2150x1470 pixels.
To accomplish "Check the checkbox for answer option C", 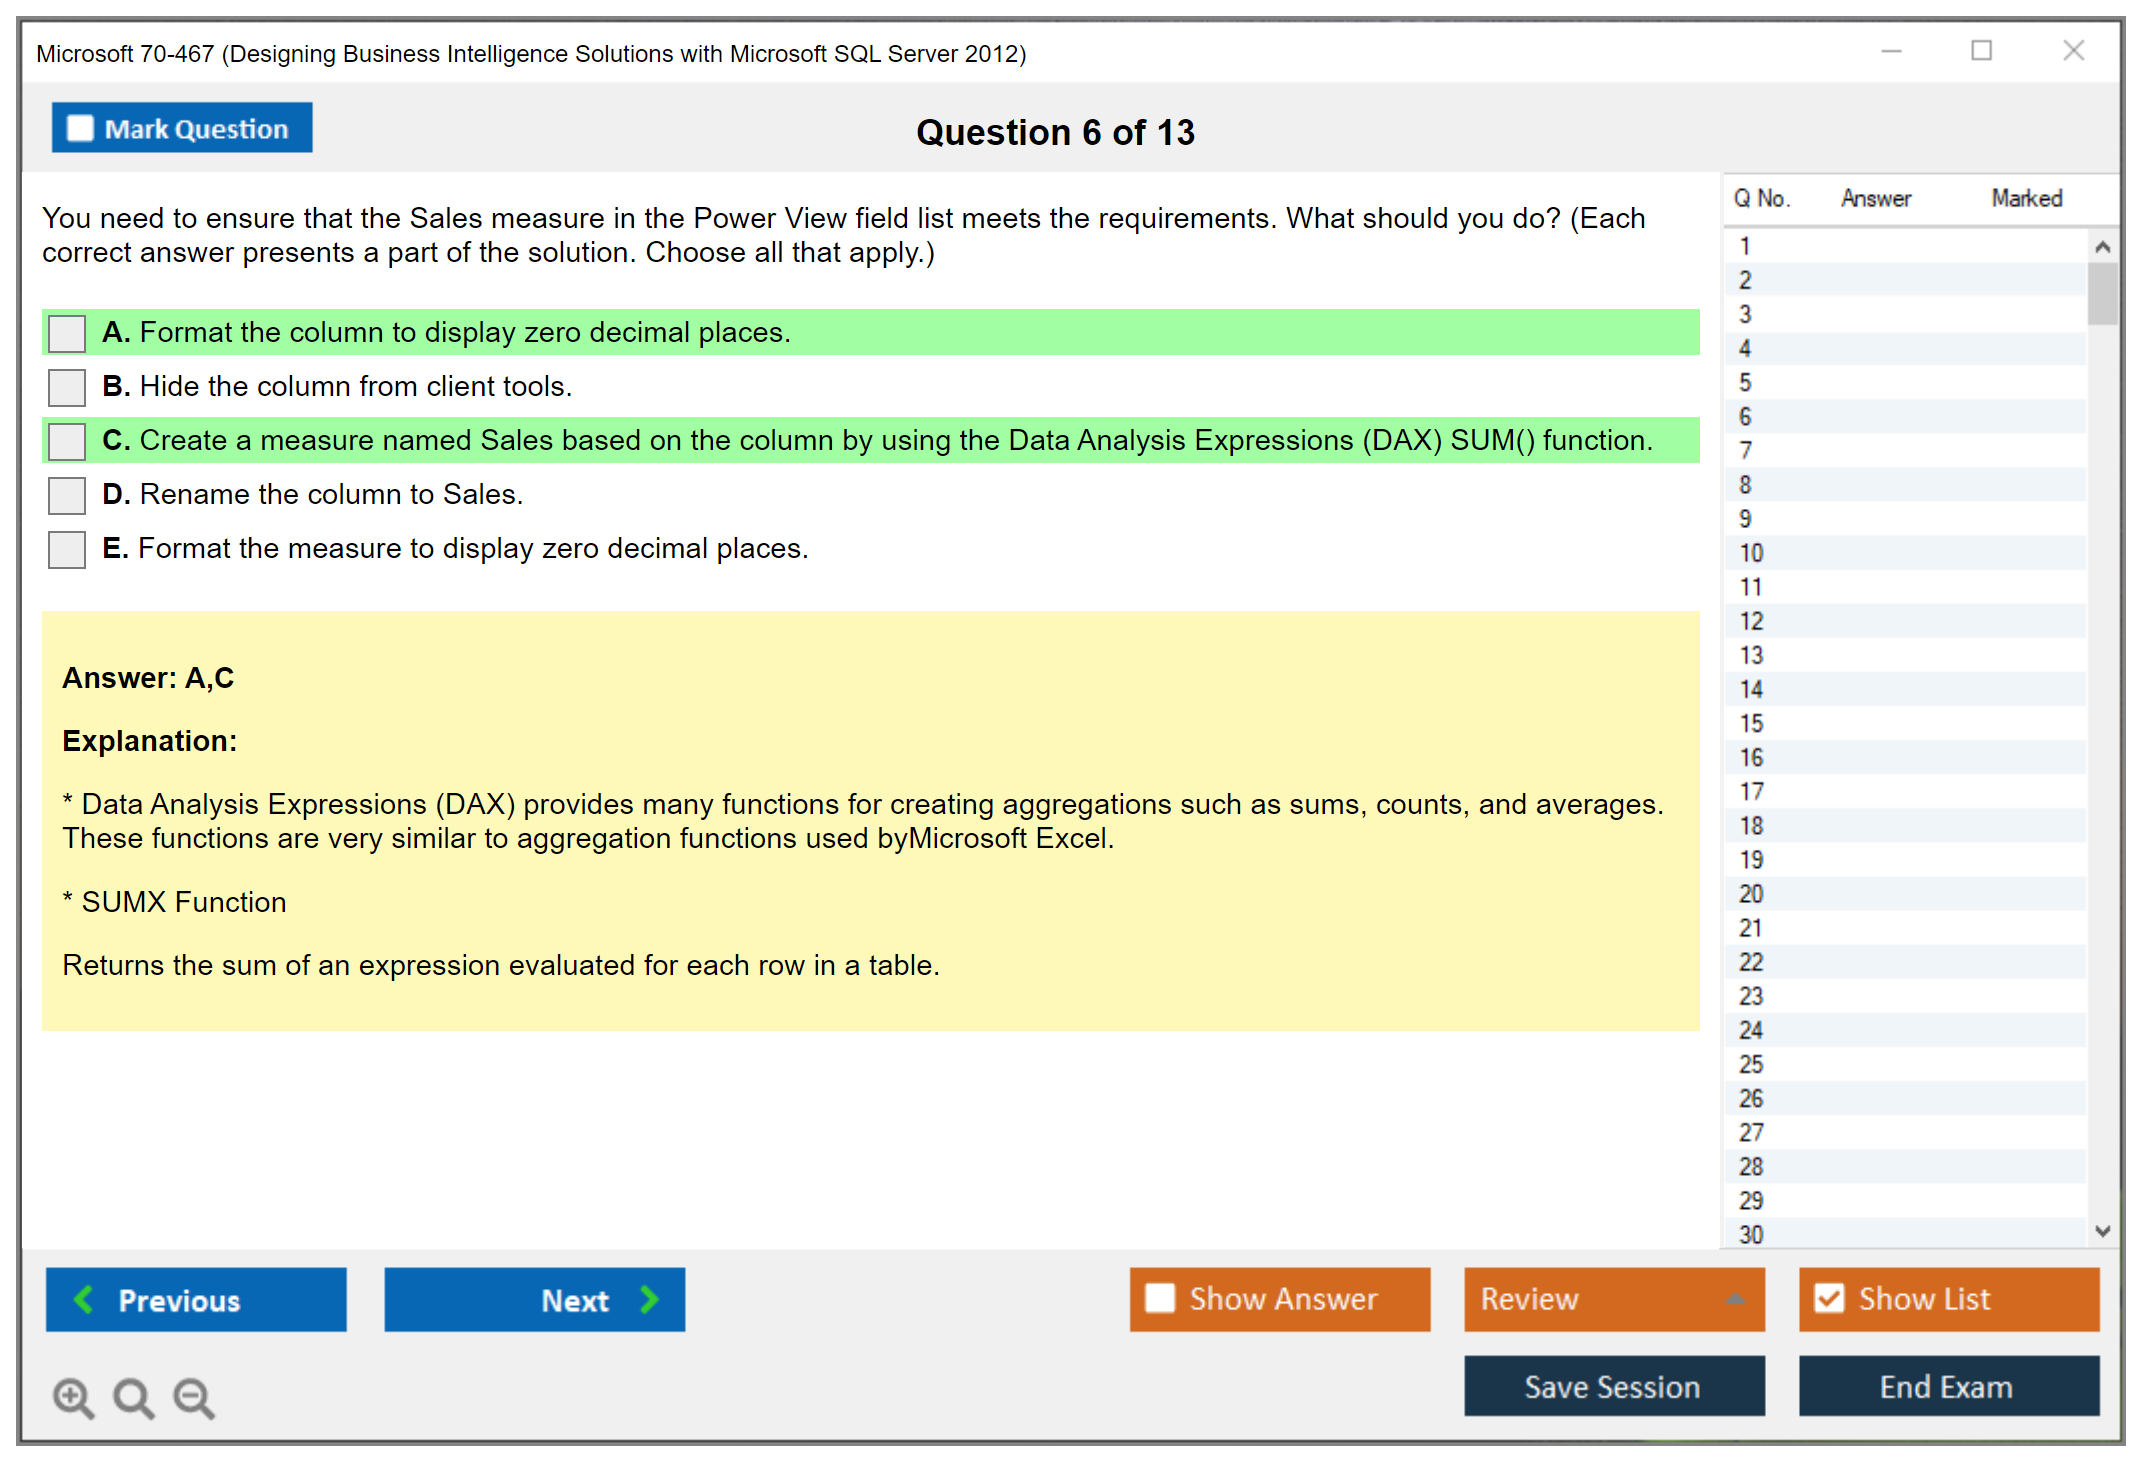I will tap(65, 441).
